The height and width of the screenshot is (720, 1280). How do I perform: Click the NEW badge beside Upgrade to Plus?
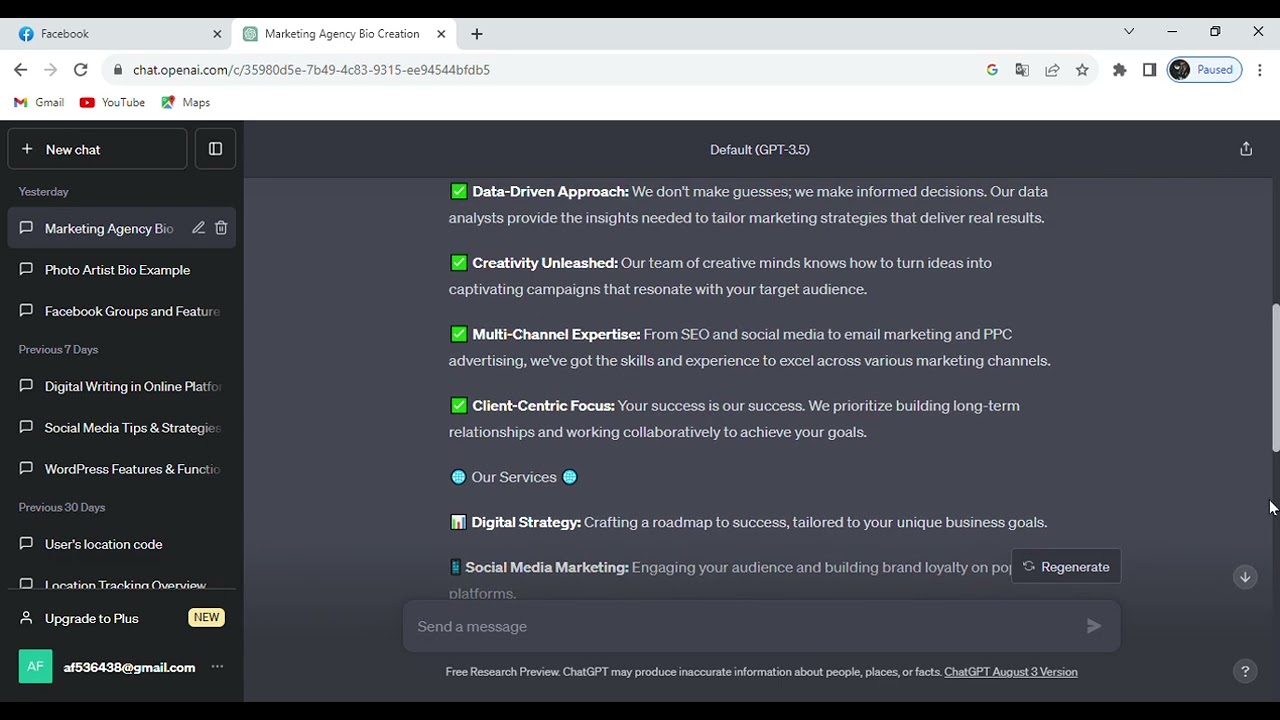206,617
